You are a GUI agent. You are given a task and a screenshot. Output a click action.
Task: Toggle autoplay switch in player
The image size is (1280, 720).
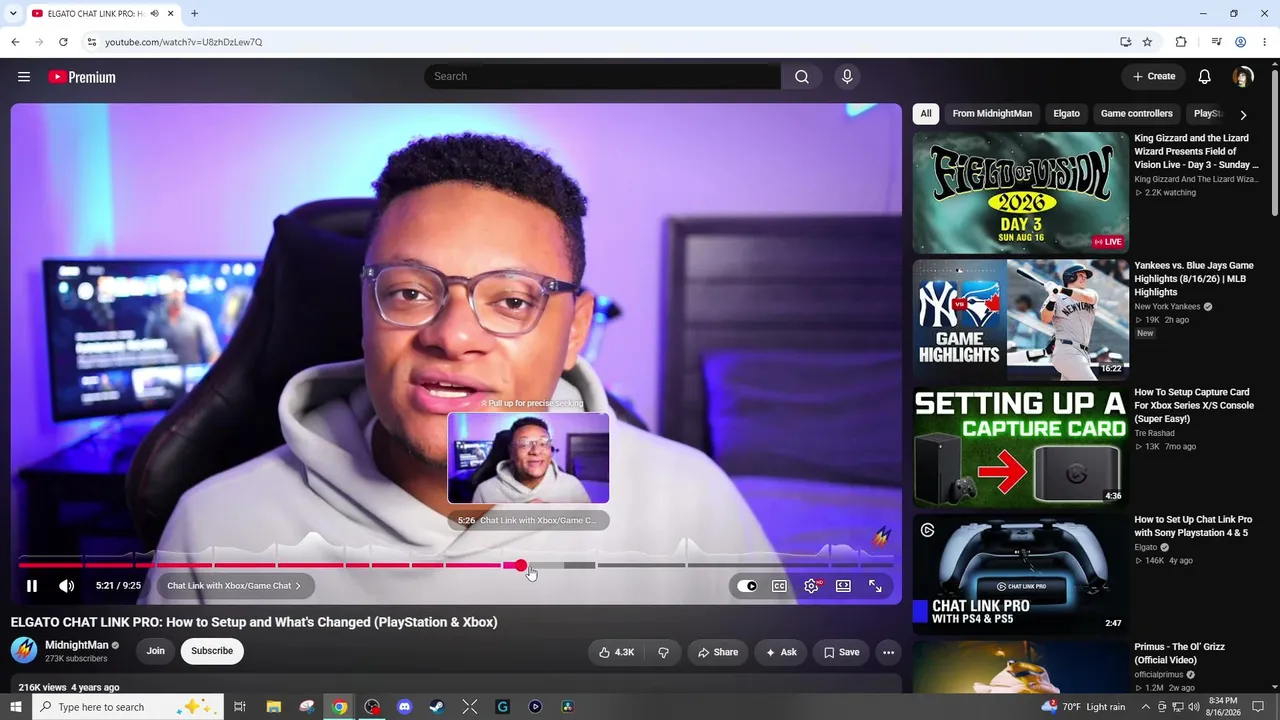tap(747, 586)
